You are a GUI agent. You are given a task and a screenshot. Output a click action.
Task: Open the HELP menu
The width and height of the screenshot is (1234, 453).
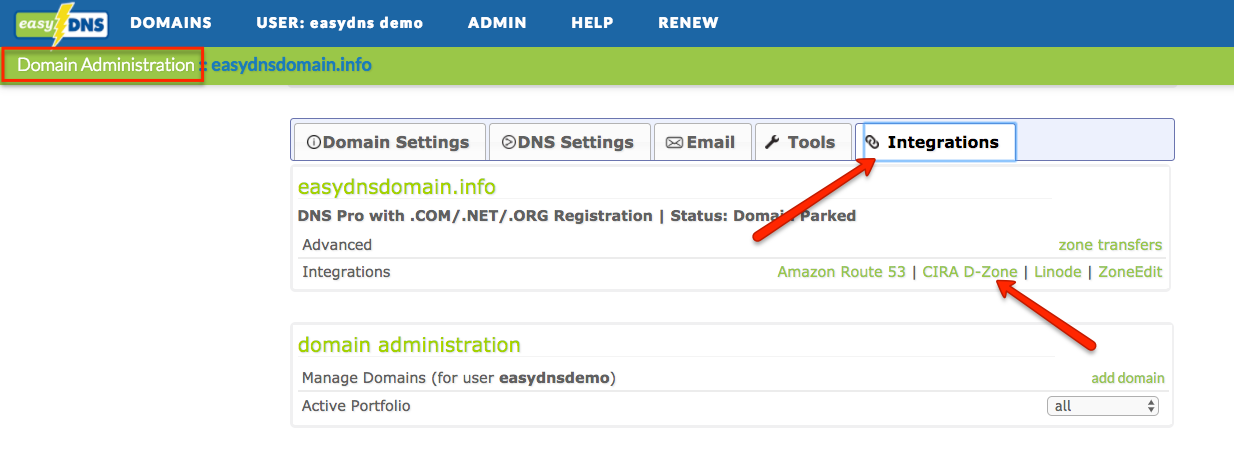[592, 22]
